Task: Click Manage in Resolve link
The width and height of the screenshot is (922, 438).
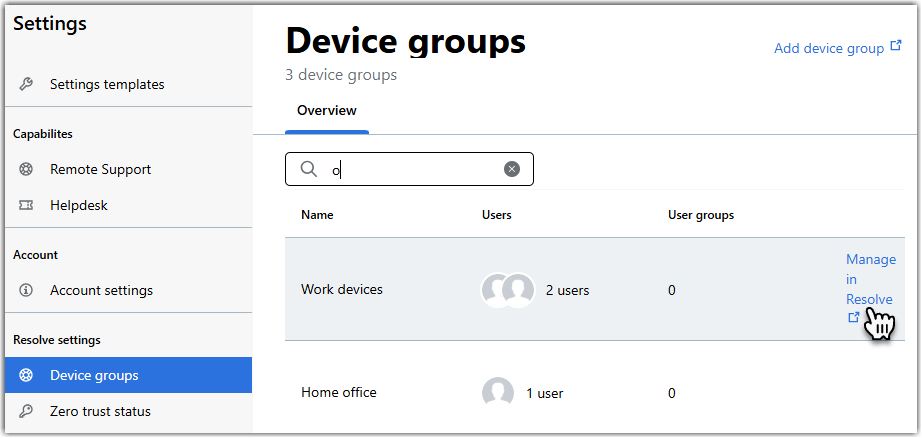Action: click(x=871, y=289)
